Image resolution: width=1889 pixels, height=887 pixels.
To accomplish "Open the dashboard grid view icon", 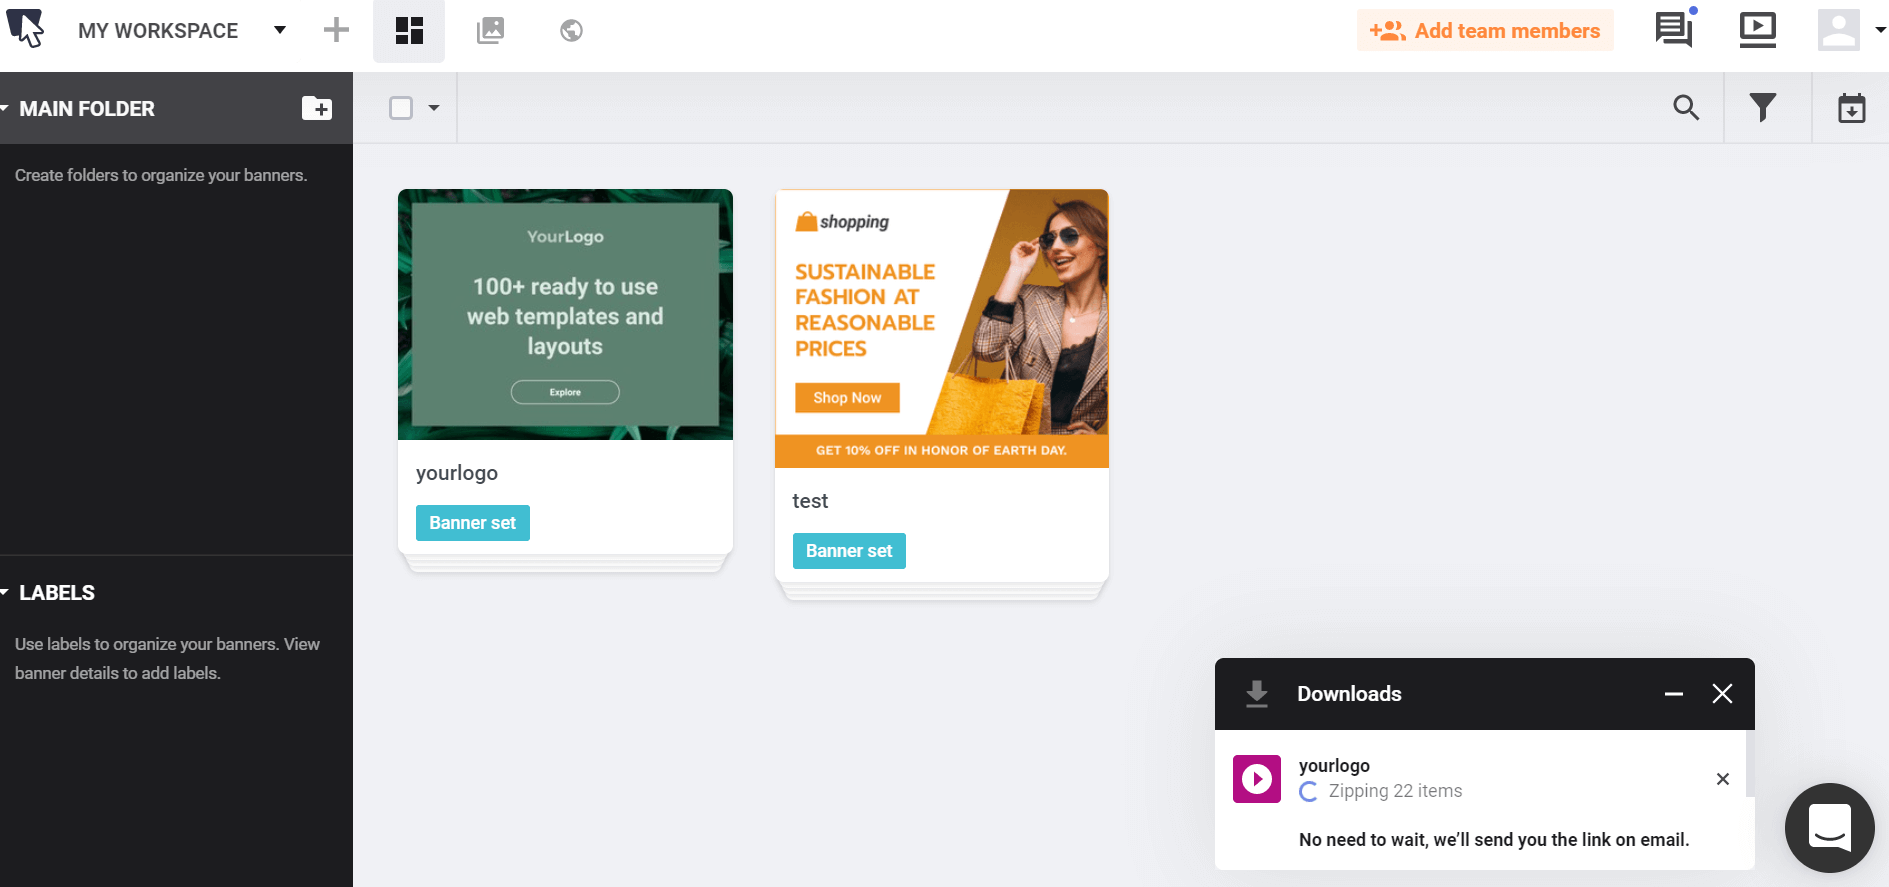I will [409, 31].
